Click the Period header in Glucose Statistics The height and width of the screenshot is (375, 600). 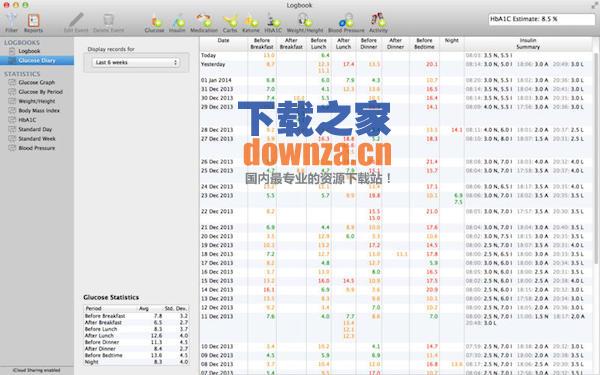[110, 308]
